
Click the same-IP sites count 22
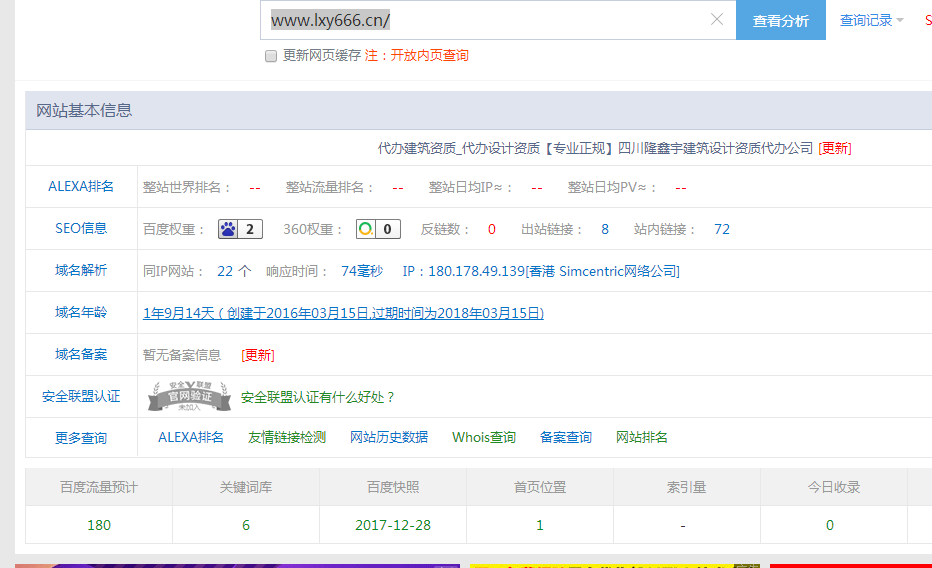[225, 271]
